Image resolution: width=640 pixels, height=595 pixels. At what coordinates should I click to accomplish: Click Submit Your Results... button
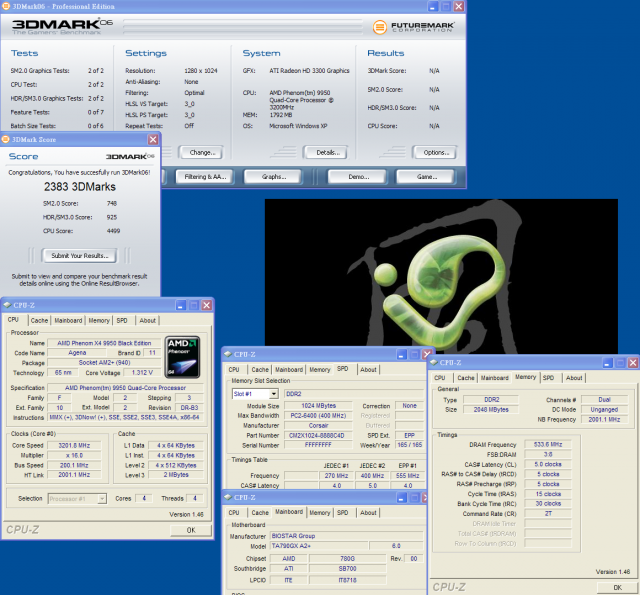coord(80,255)
